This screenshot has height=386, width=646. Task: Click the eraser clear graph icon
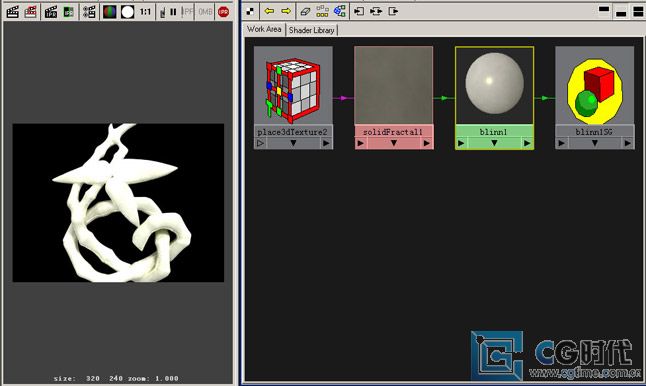tap(305, 11)
